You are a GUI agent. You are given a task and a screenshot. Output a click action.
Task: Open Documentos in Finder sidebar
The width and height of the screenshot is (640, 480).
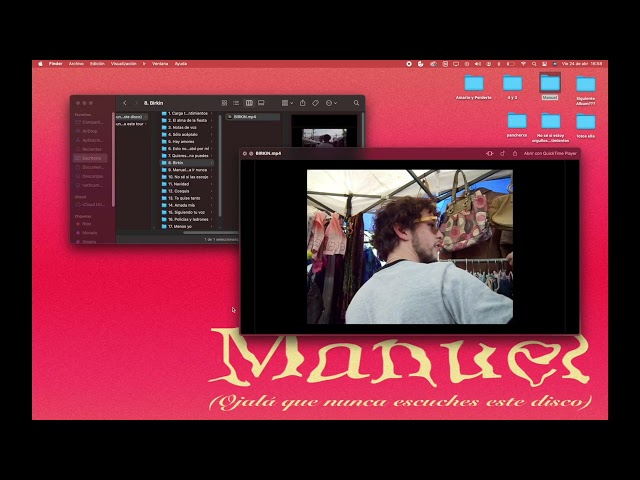tap(91, 167)
